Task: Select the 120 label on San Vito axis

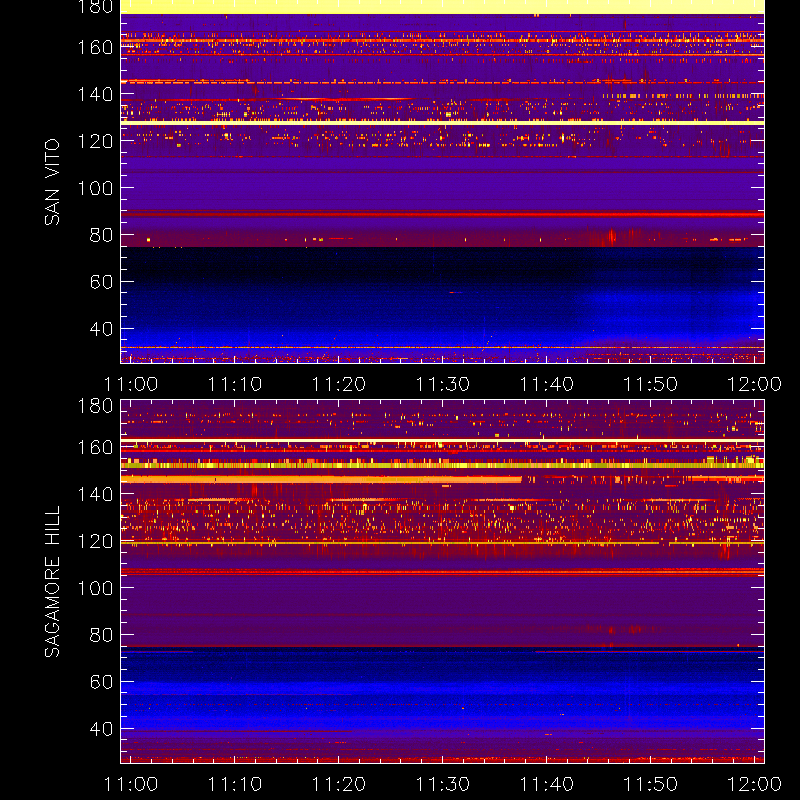Action: click(95, 141)
